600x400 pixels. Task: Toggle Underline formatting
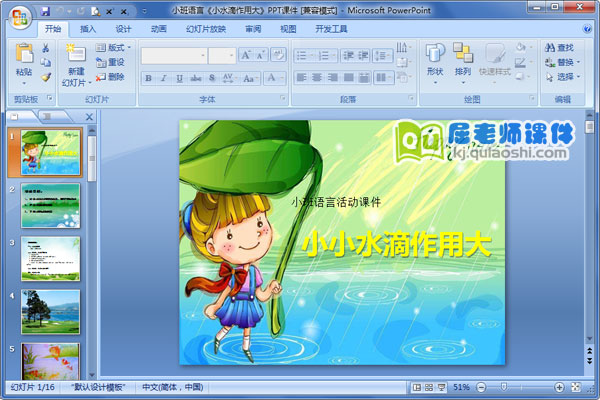pyautogui.click(x=179, y=78)
